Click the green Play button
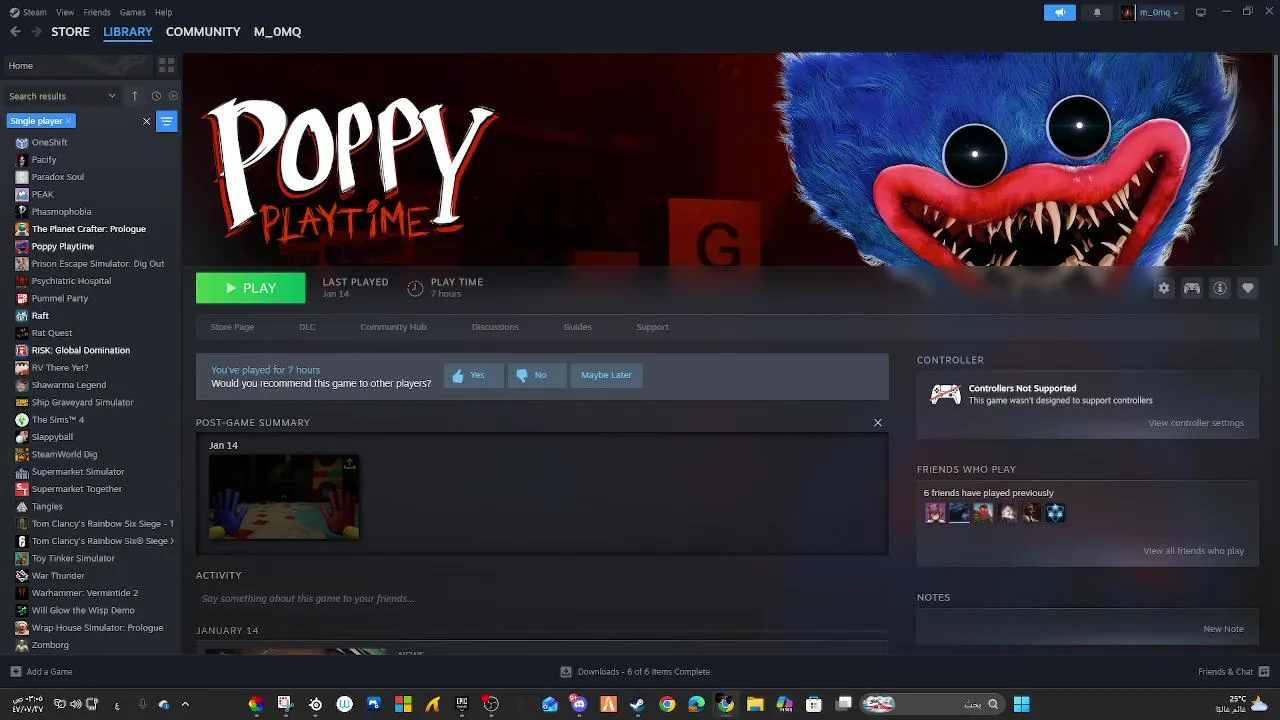The width and height of the screenshot is (1280, 720). (250, 288)
